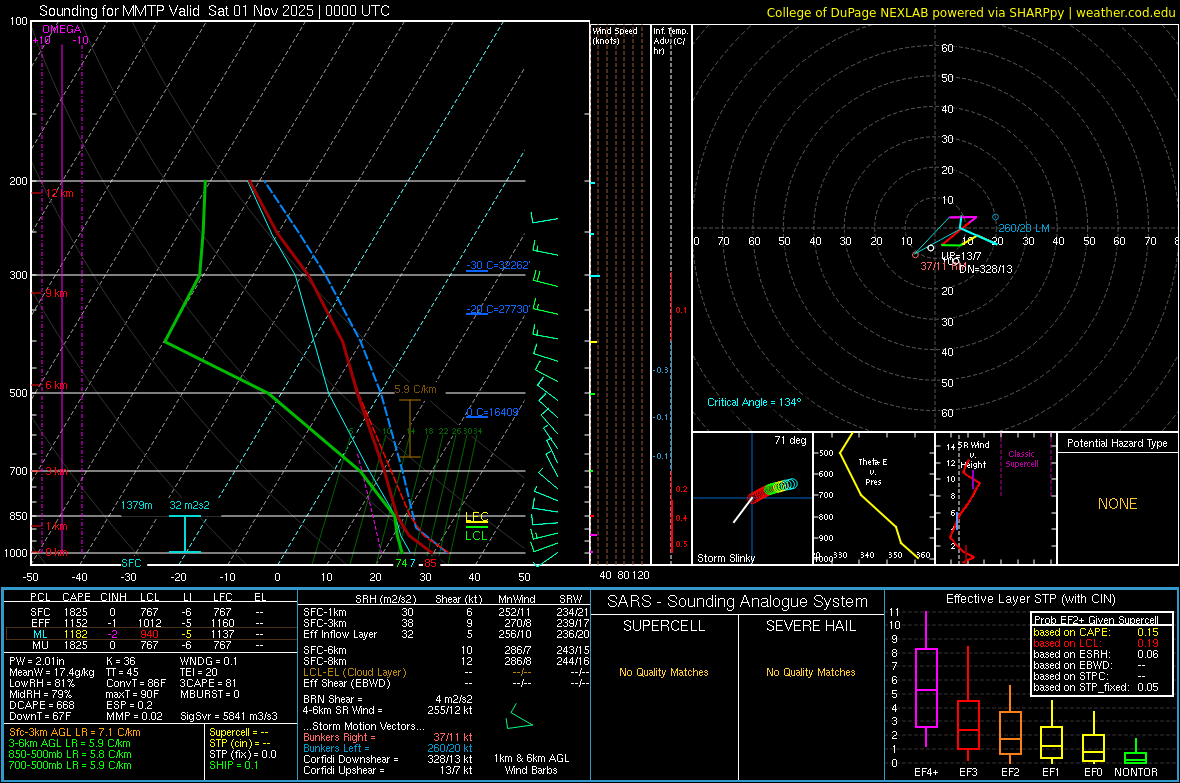The image size is (1180, 783).
Task: Open the Storm Slinky inset
Action: click(x=753, y=498)
